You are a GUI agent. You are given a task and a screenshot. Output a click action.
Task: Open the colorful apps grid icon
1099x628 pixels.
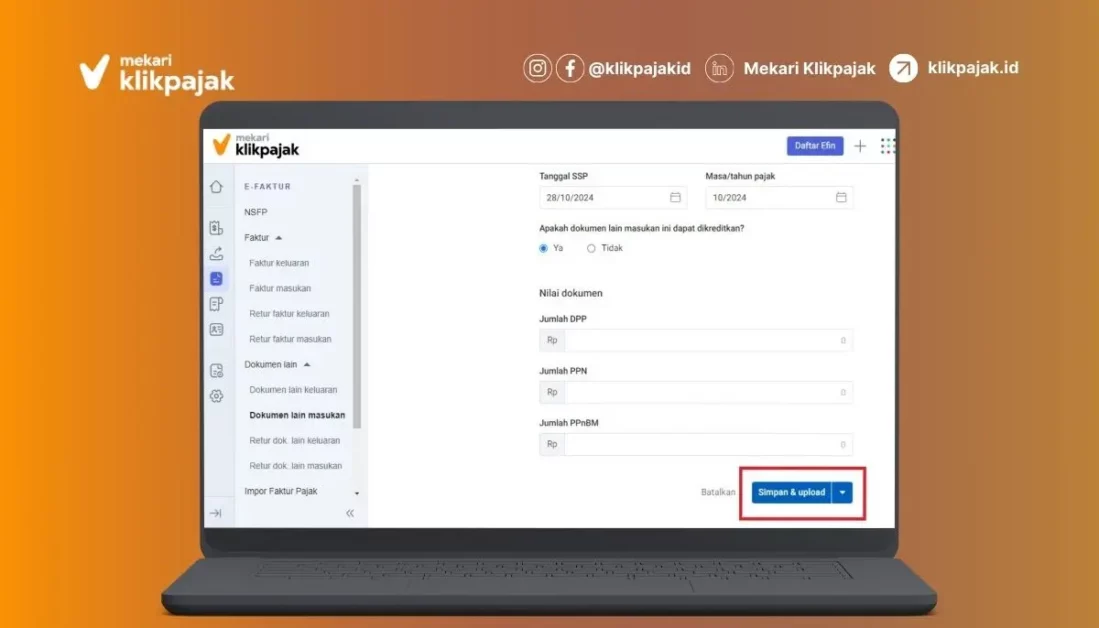coord(887,146)
